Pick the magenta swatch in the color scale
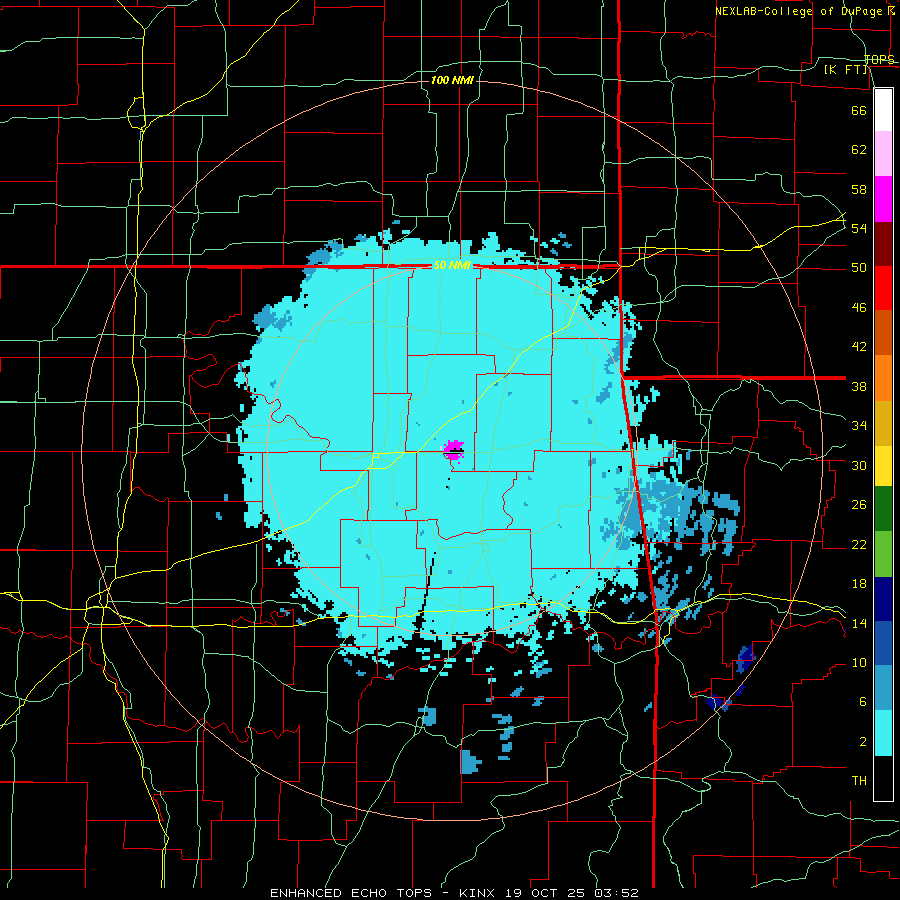This screenshot has width=900, height=900. 883,199
